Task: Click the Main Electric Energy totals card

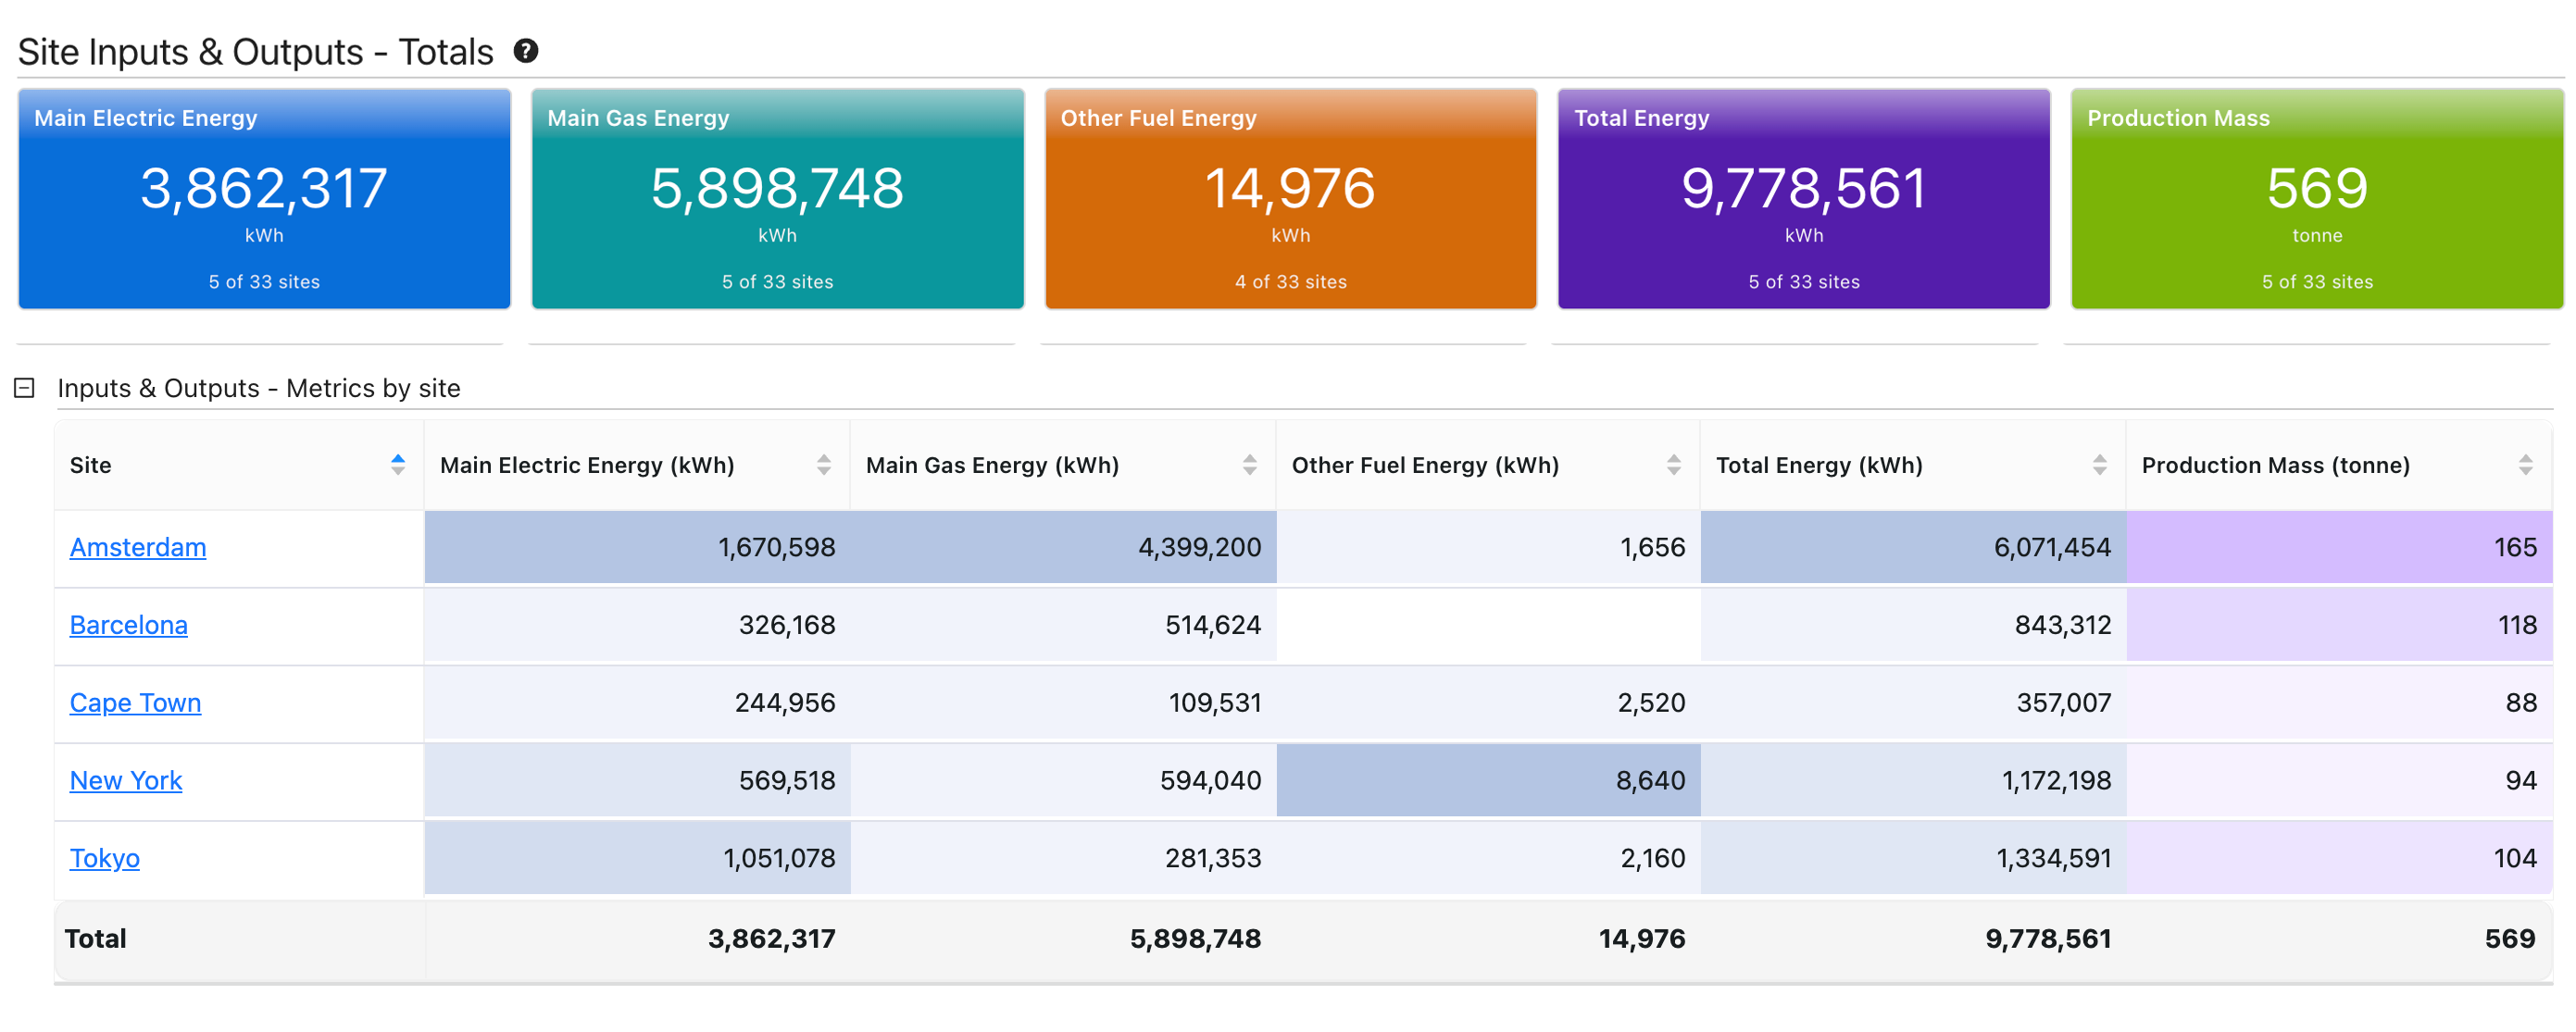Action: [x=264, y=200]
